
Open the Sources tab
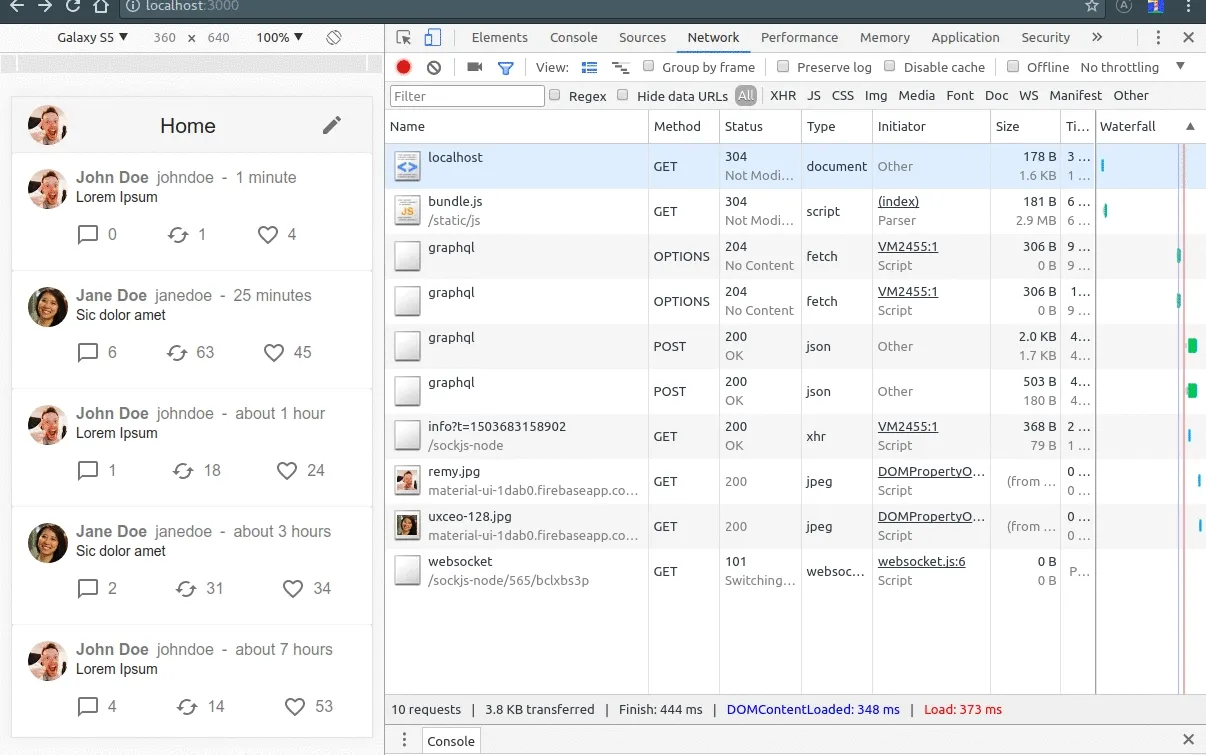click(x=642, y=37)
